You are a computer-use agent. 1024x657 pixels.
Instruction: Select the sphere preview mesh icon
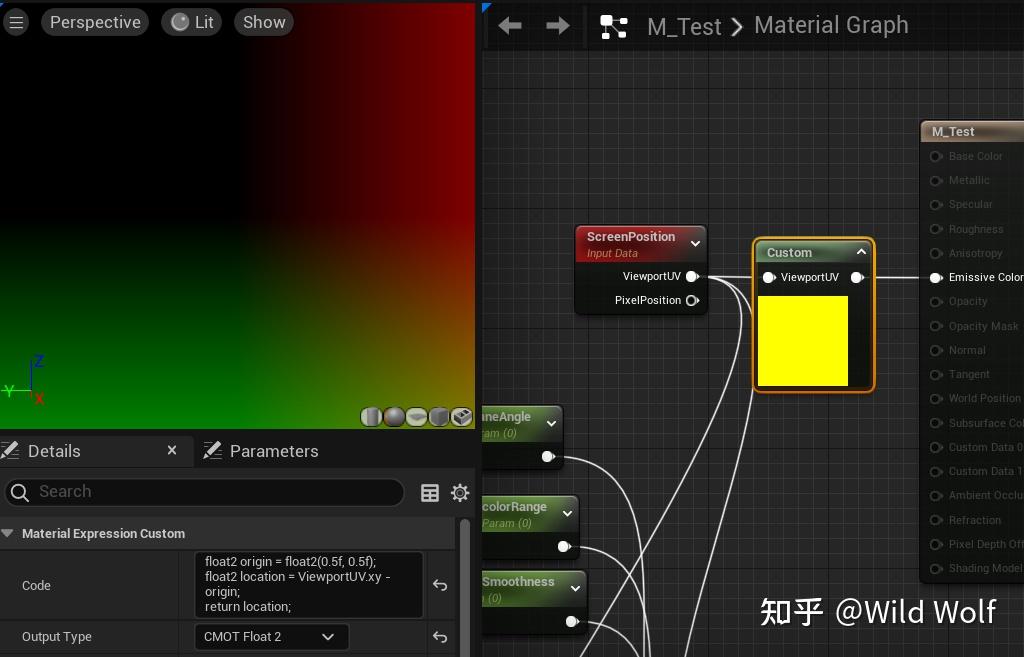(394, 417)
